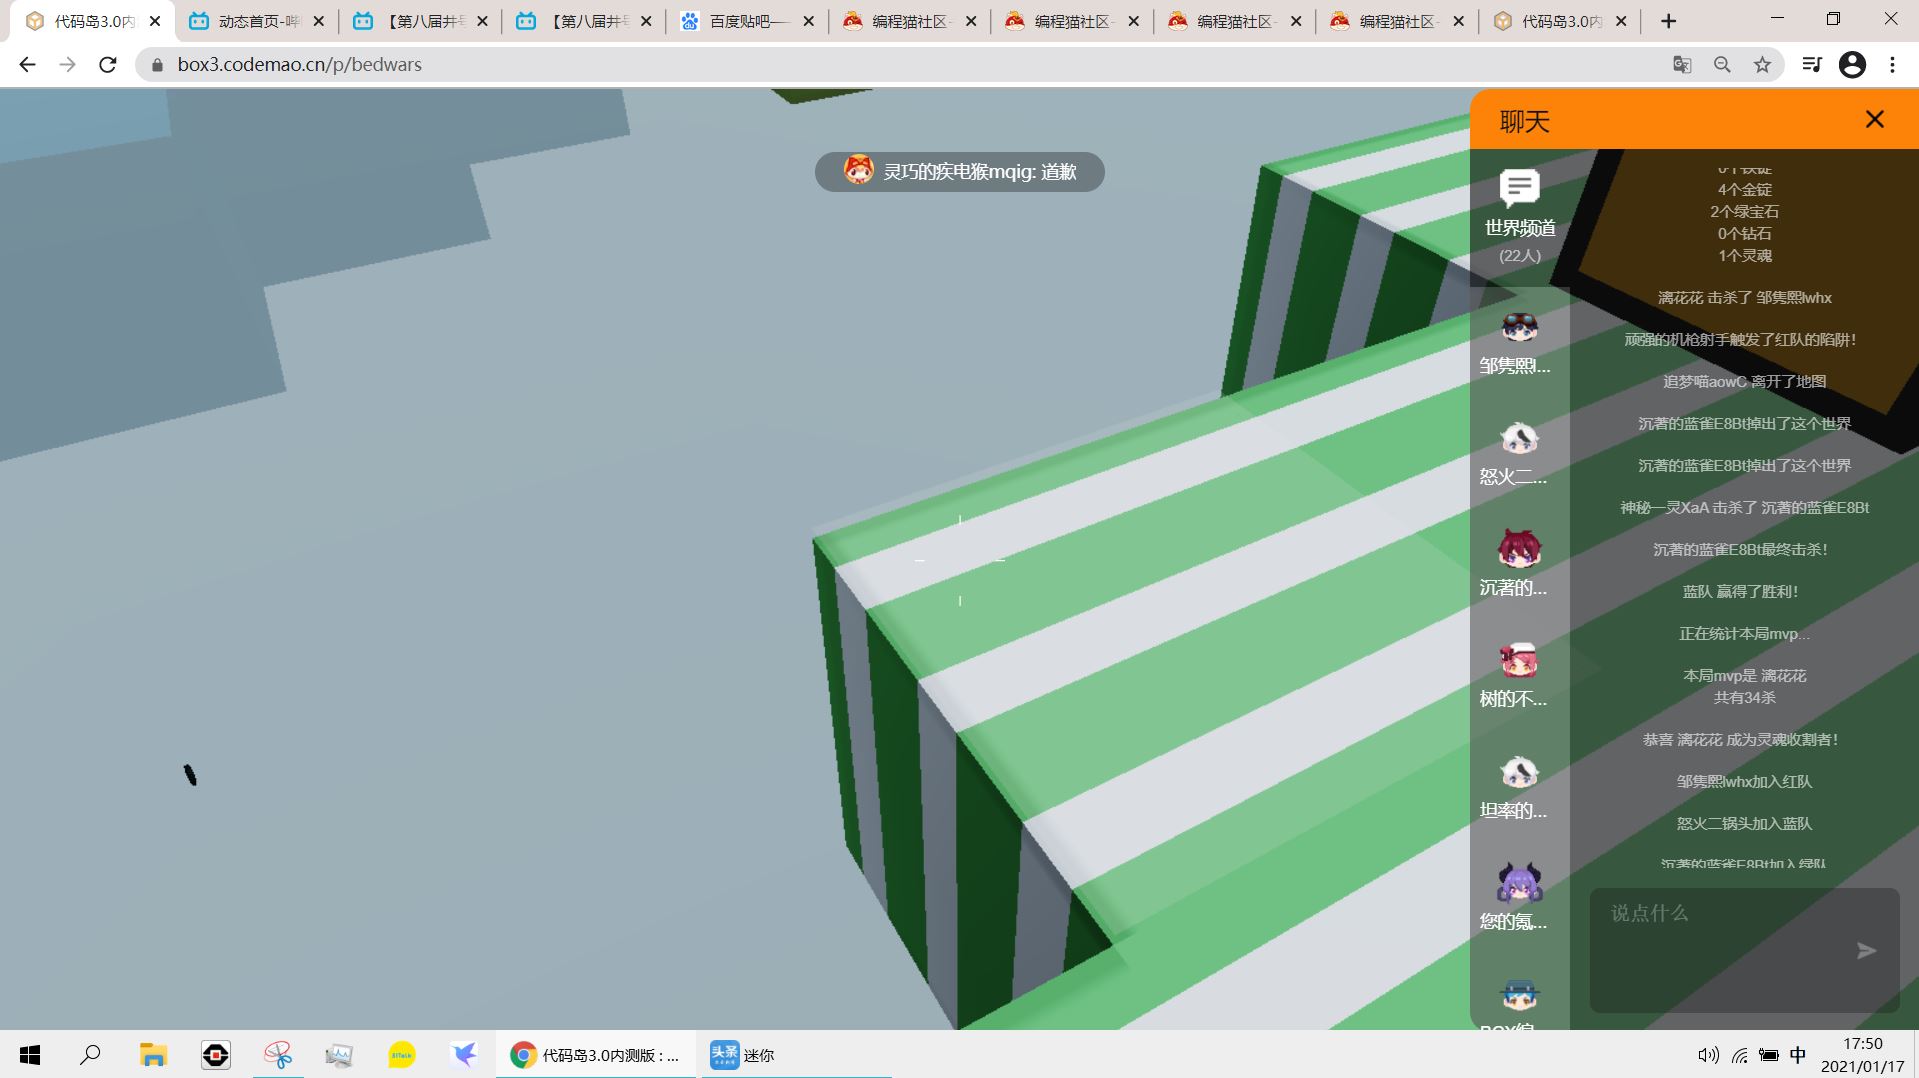Open the blue bird taskbar app

pos(464,1055)
